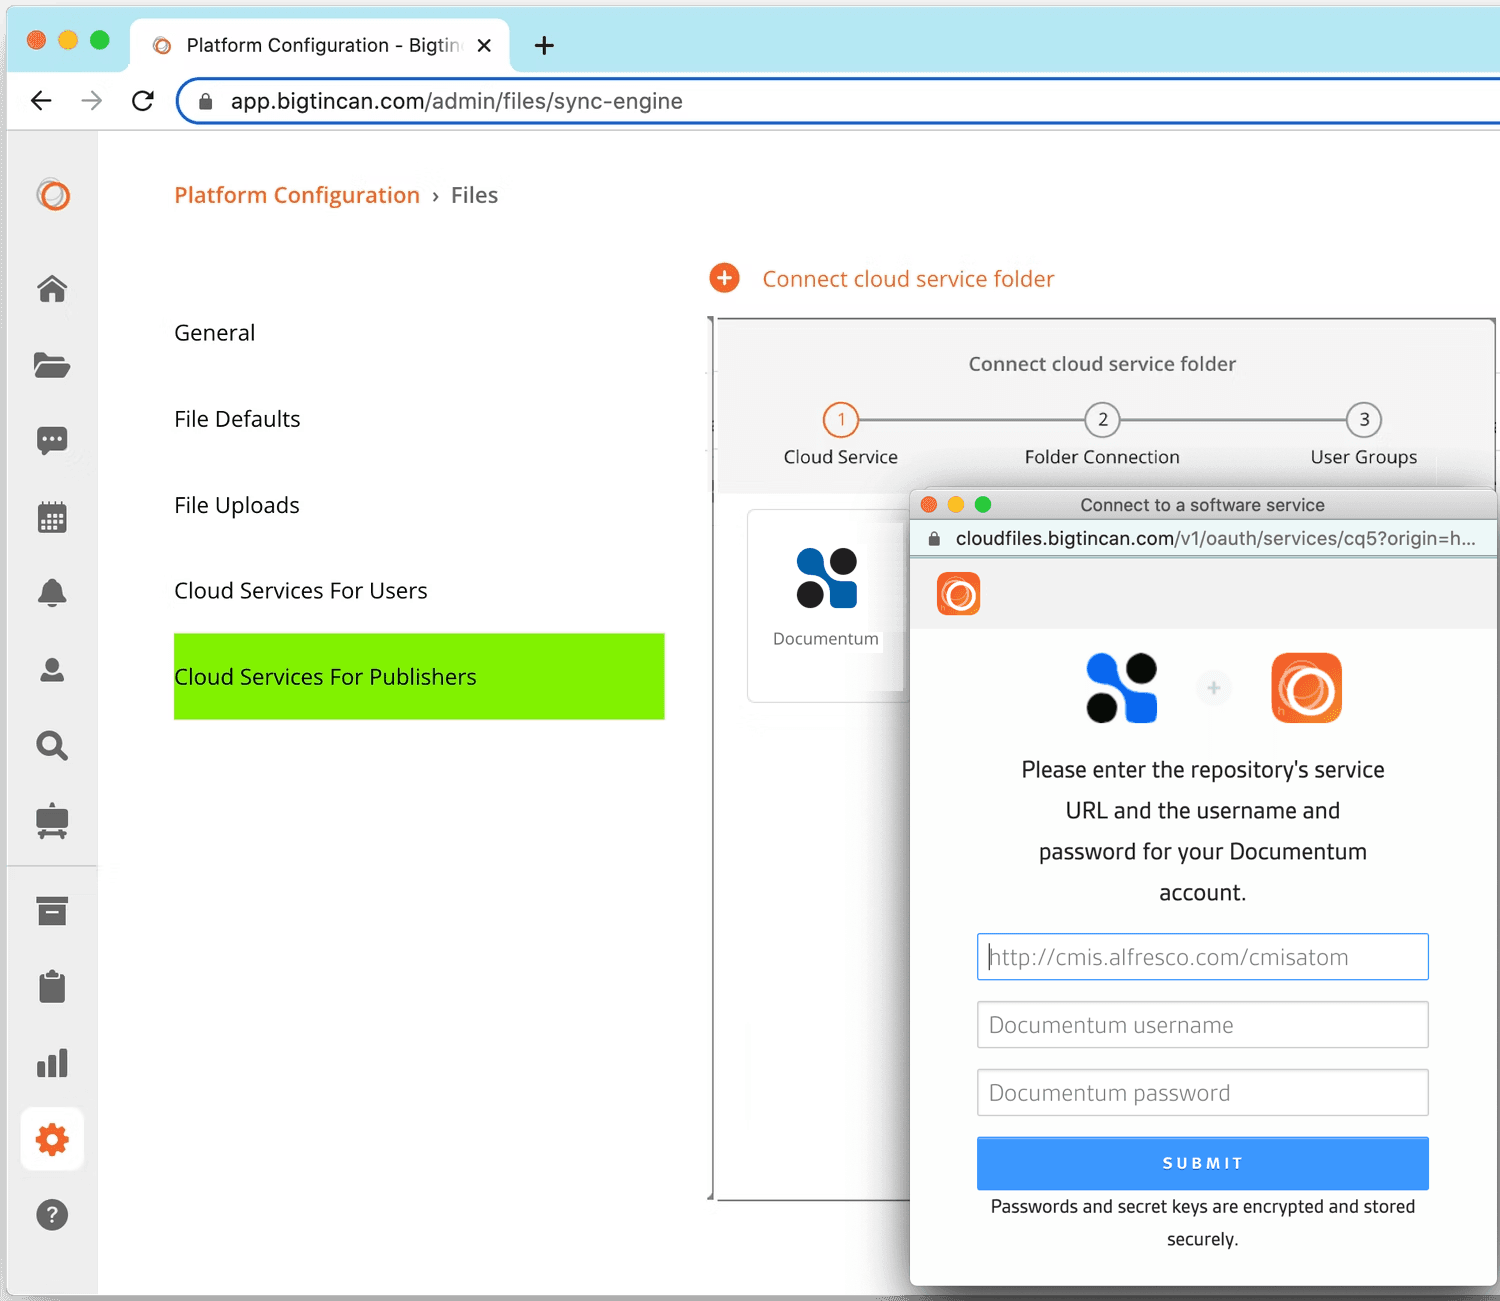1500x1301 pixels.
Task: Click the Documentum username field
Action: (x=1202, y=1025)
